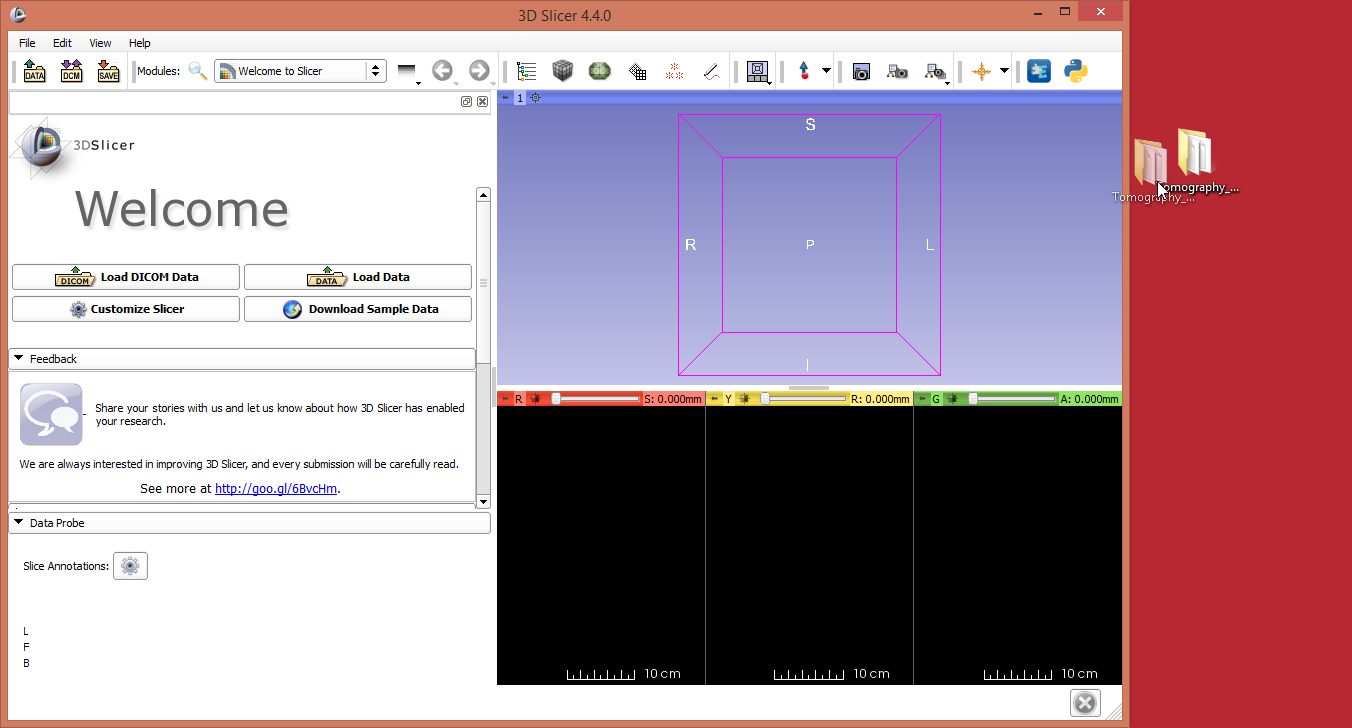Adjust the Red slice offset slider
This screenshot has width=1352, height=728.
tap(596, 399)
